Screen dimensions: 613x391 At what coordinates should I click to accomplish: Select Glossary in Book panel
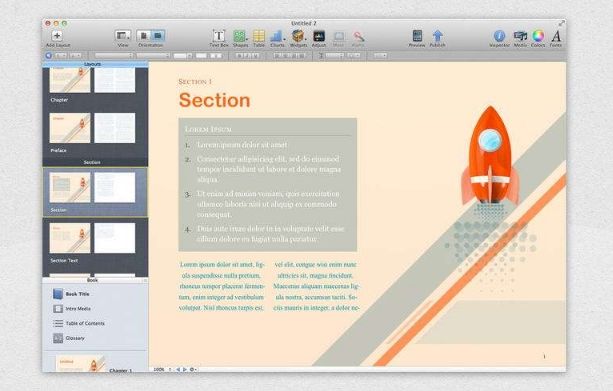click(75, 338)
